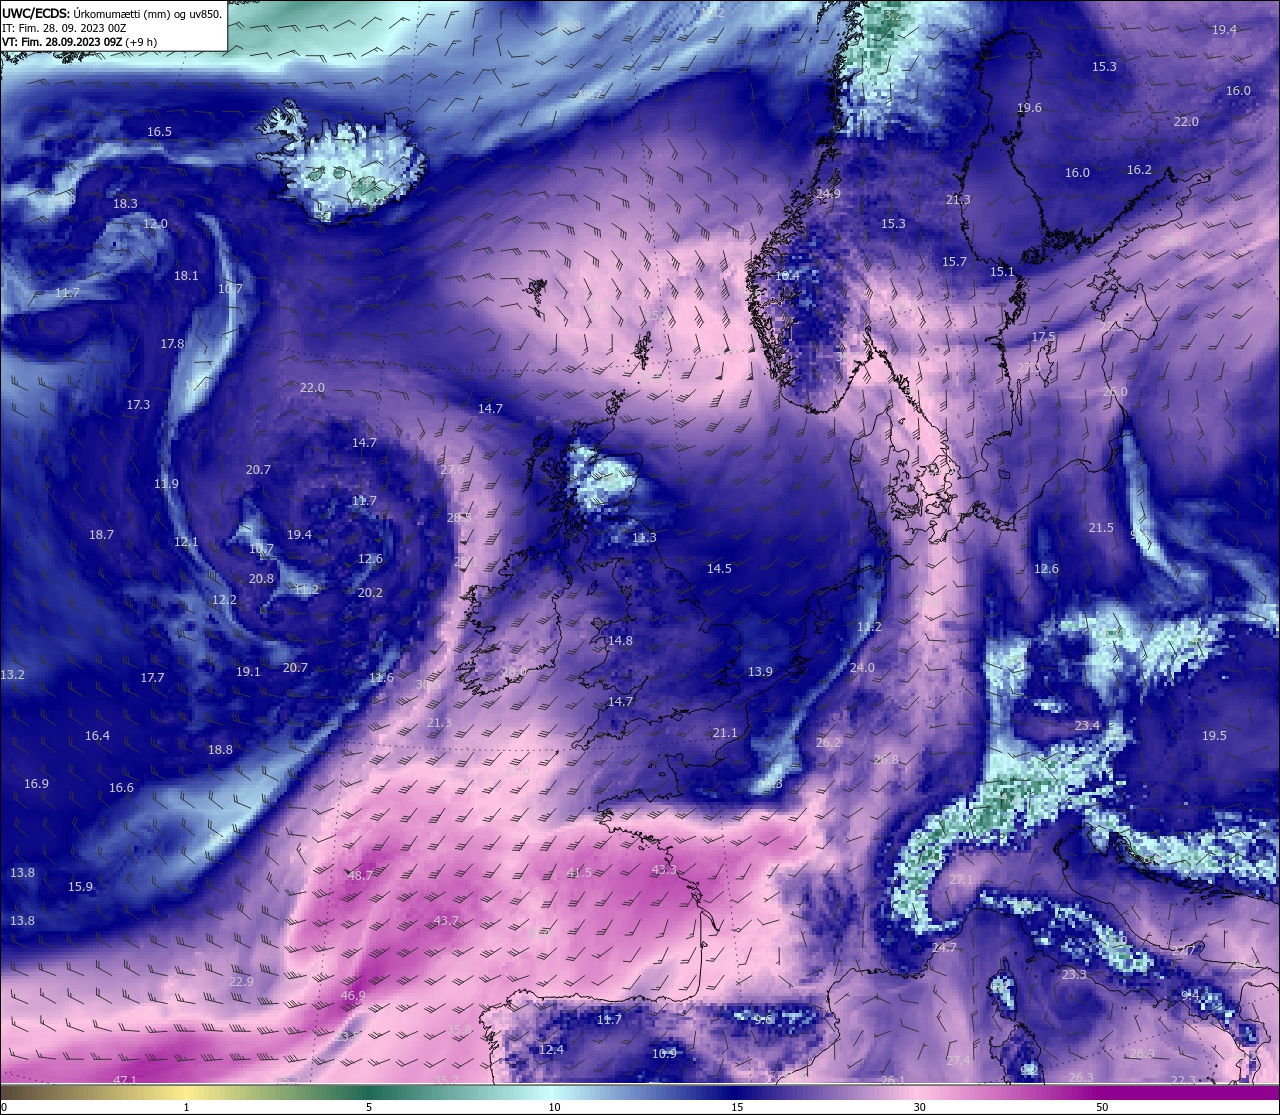This screenshot has width=1280, height=1115.
Task: Select the 23.3 value over Italy
Action: pyautogui.click(x=1074, y=975)
